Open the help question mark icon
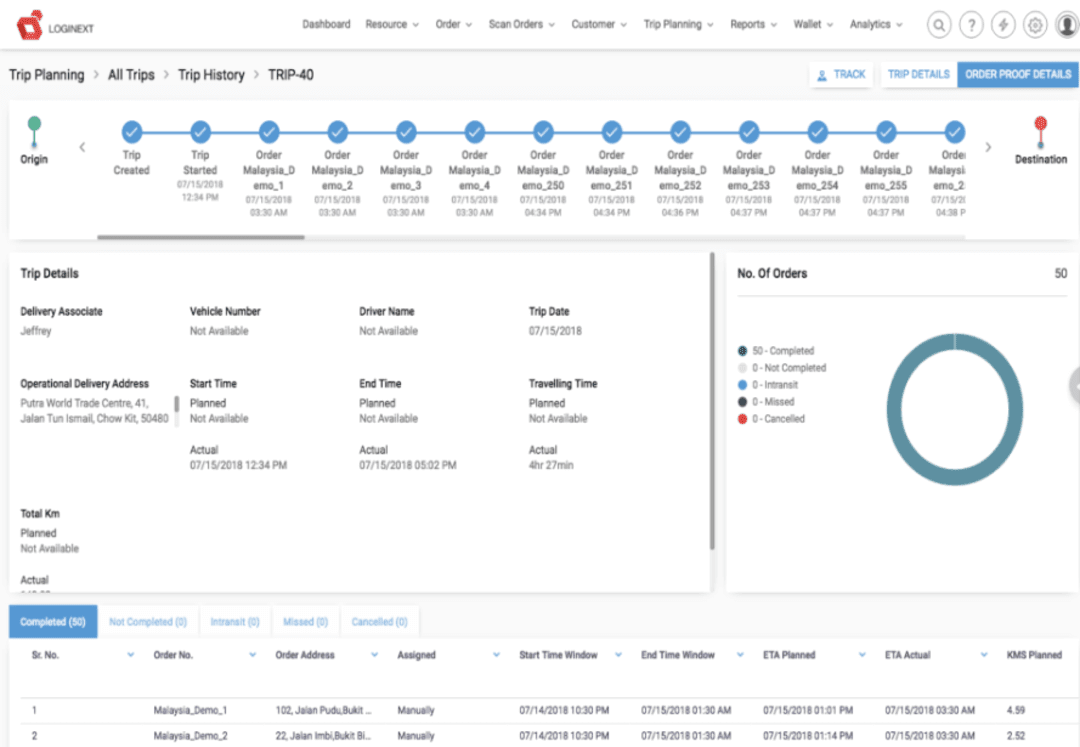Screen dimensions: 1080x747 click(x=971, y=24)
